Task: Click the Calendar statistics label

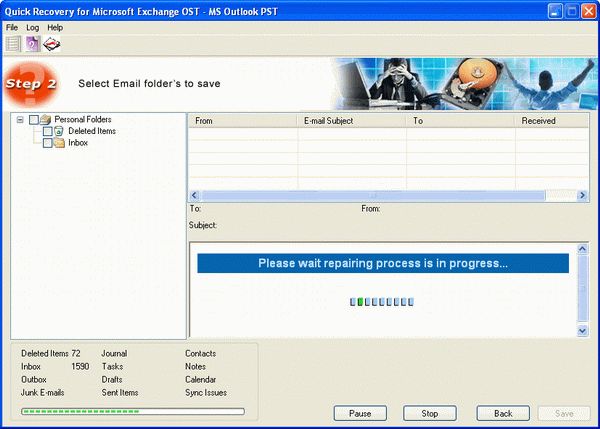Action: pos(201,380)
